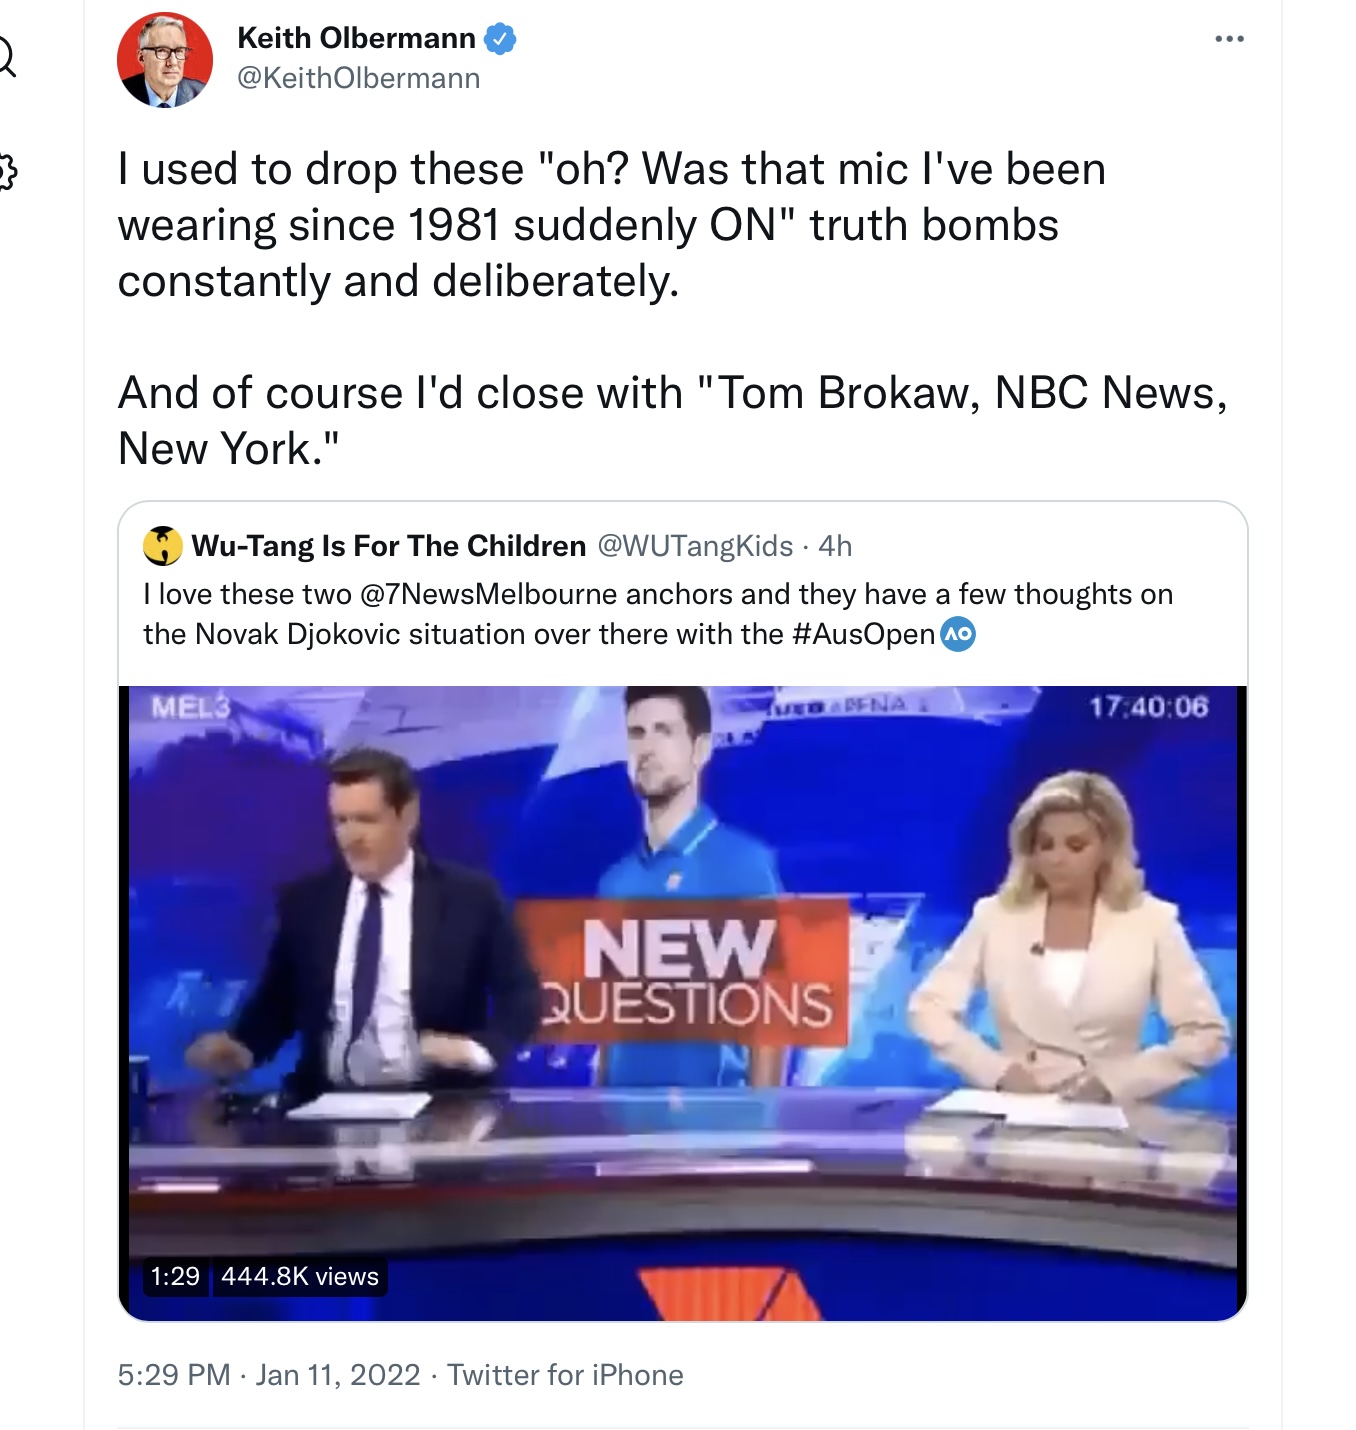Click the 1:29 video duration badge
This screenshot has height=1430, width=1356.
(x=175, y=1276)
